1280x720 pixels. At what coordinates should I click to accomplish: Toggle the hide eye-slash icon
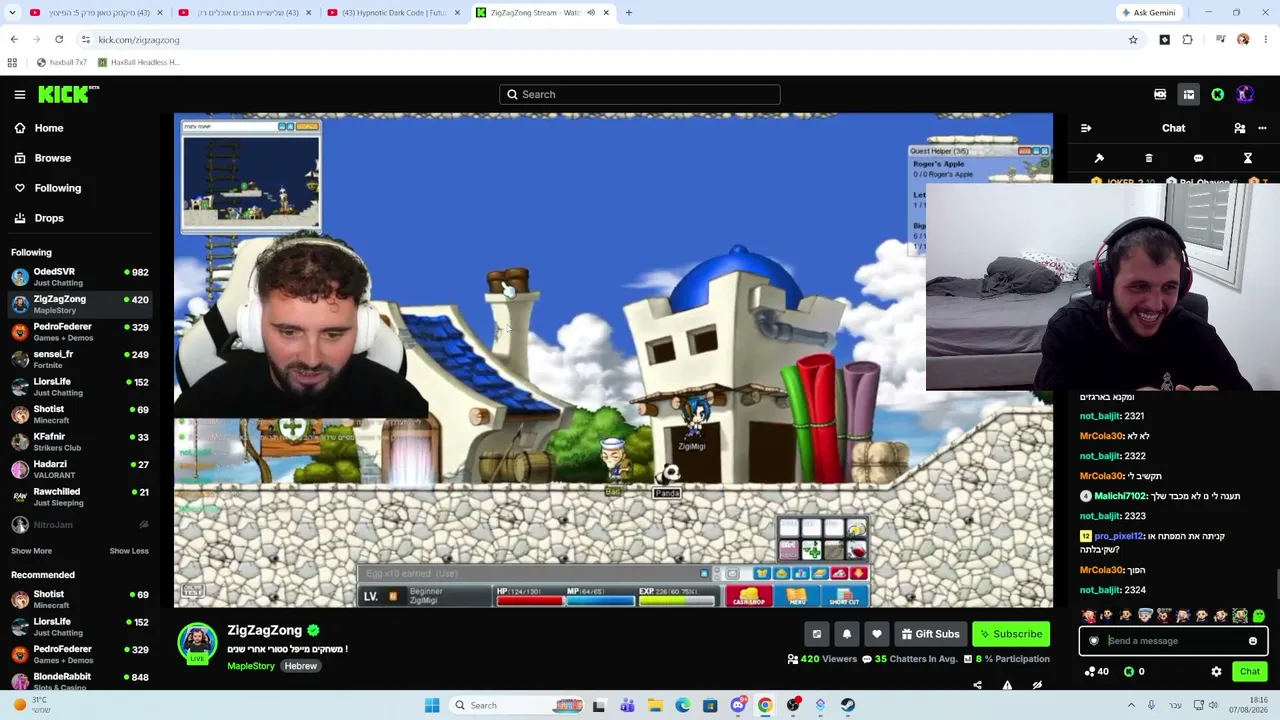click(x=1037, y=686)
